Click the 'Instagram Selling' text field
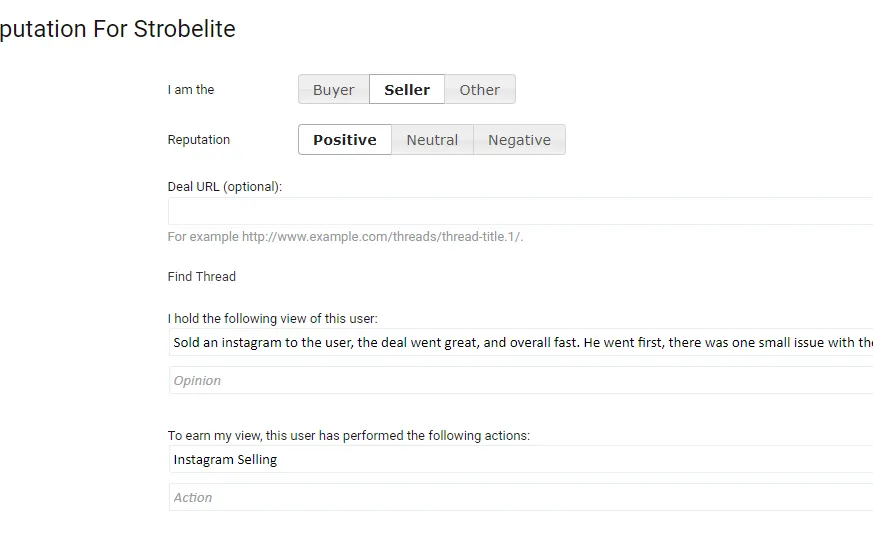The height and width of the screenshot is (544, 873). point(520,460)
